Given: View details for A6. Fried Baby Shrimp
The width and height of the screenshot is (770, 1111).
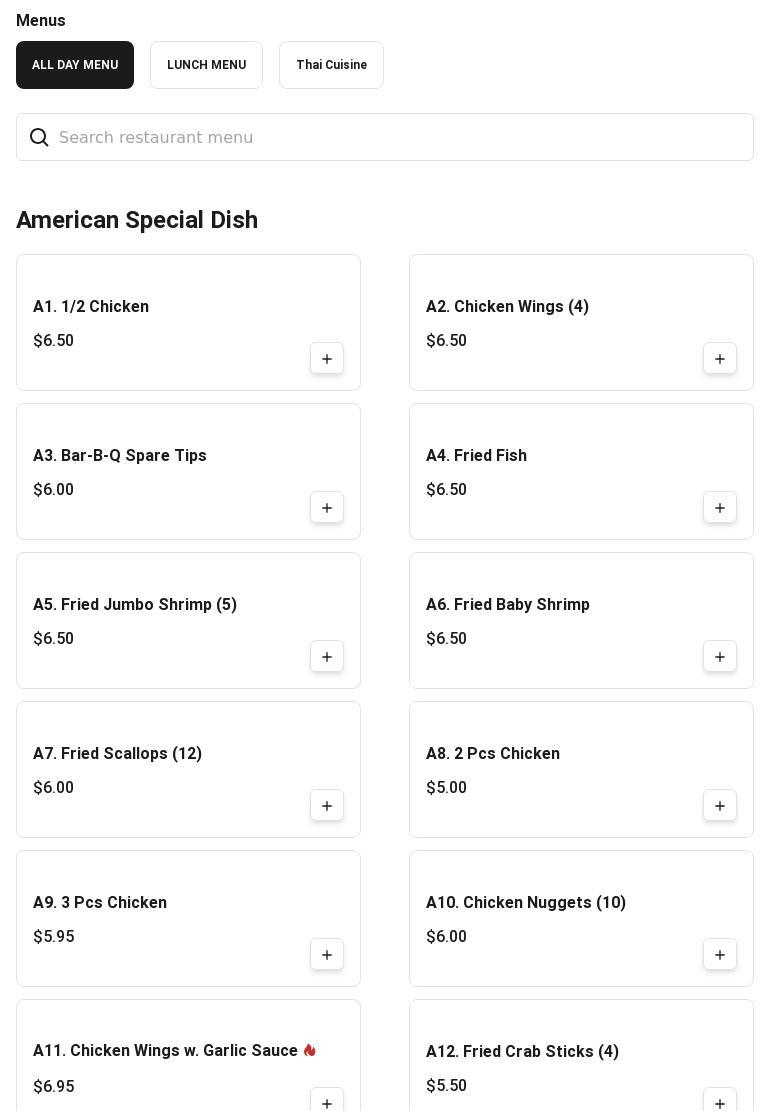Looking at the screenshot, I should point(508,605).
